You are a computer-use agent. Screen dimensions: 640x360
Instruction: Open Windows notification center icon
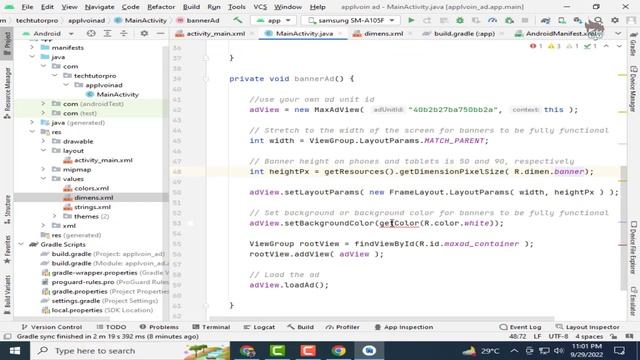620,351
